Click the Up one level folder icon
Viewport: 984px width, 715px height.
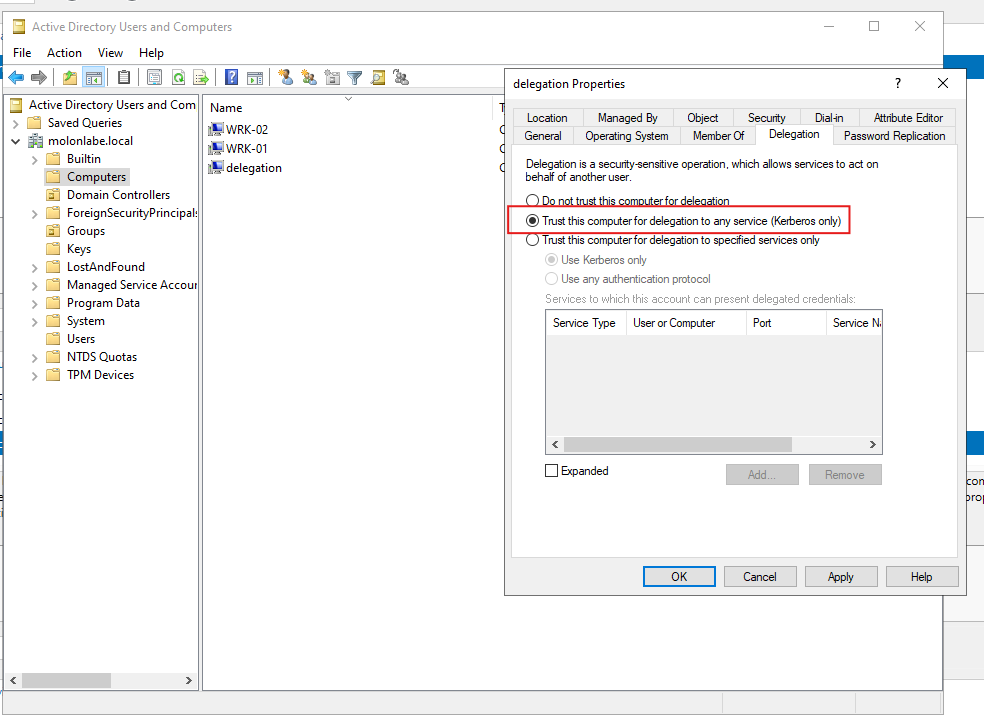tap(69, 77)
